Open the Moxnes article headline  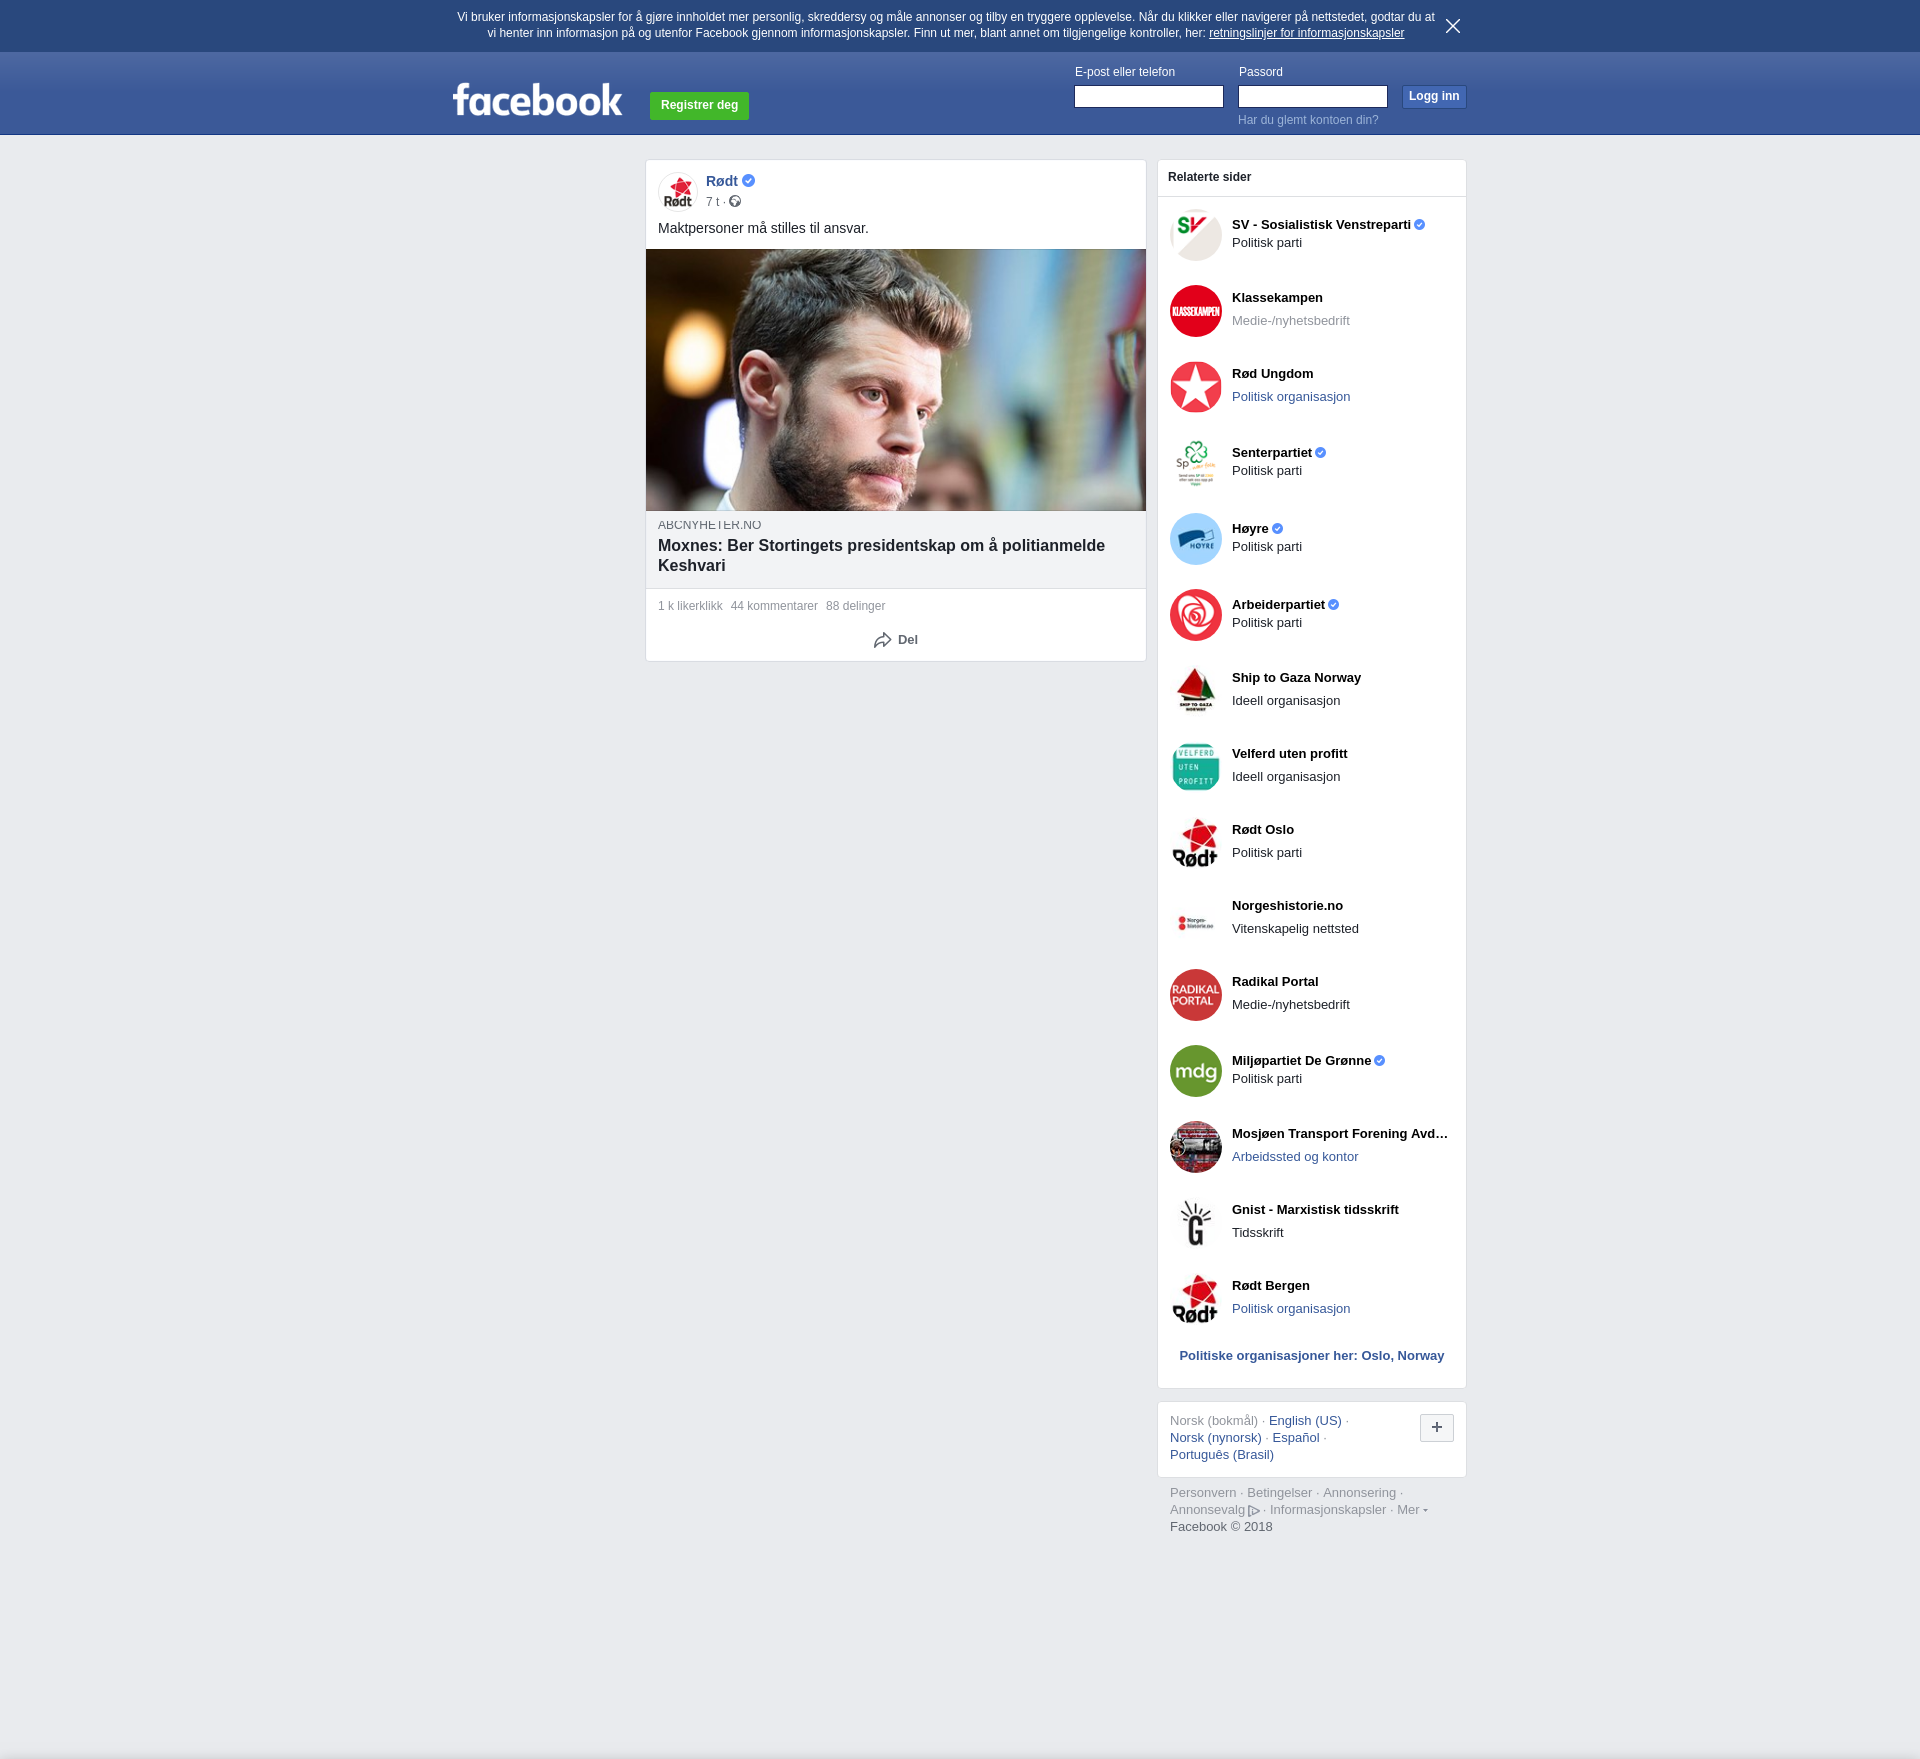(881, 555)
